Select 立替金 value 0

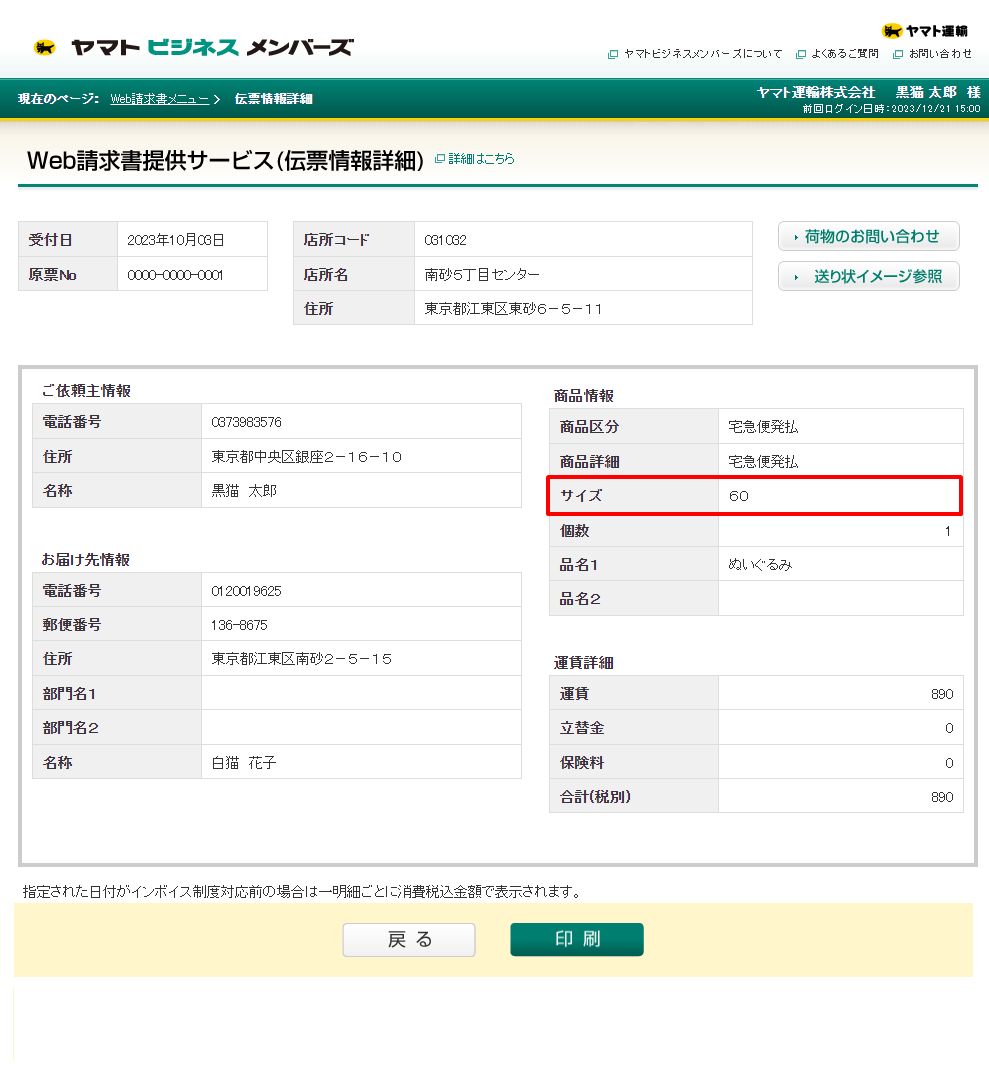point(949,728)
